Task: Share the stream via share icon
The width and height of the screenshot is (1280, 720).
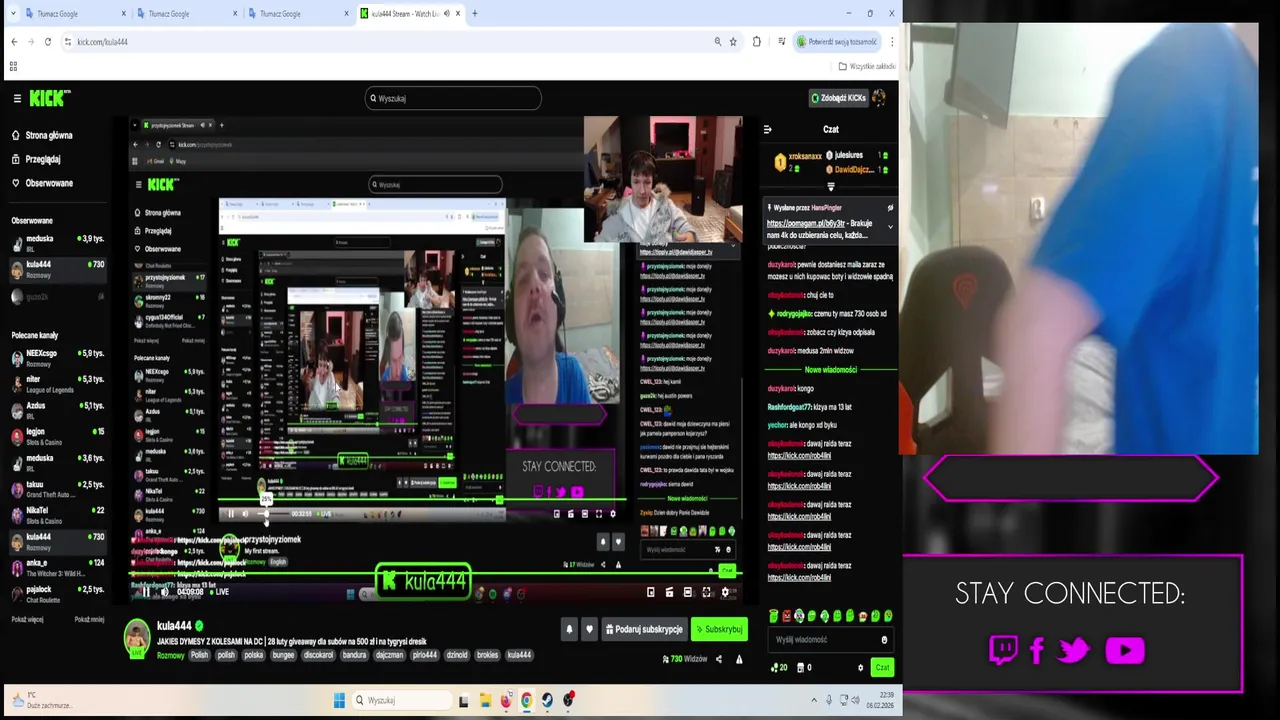Action: pyautogui.click(x=718, y=659)
